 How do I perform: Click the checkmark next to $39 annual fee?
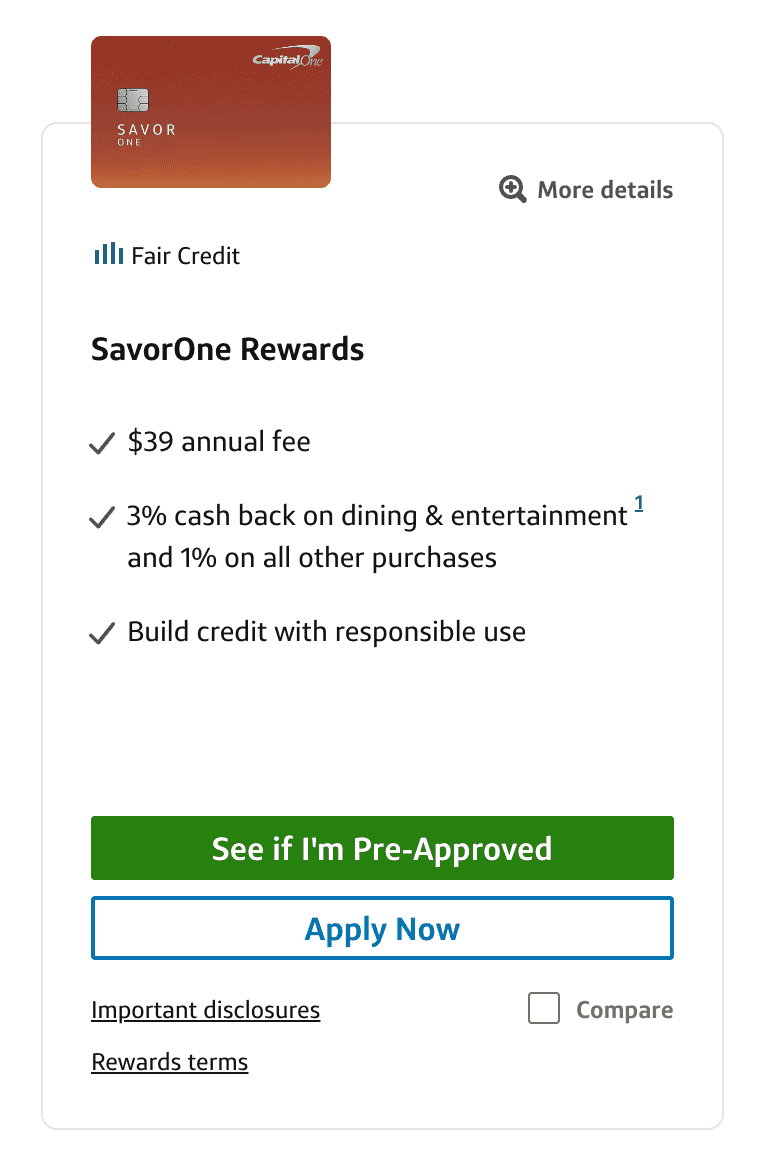tap(102, 443)
